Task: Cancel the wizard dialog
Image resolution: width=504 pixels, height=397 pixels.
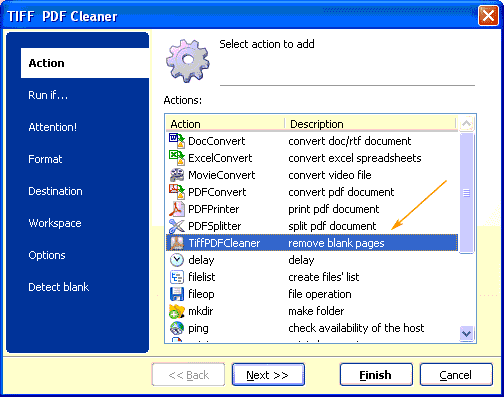Action: (456, 375)
